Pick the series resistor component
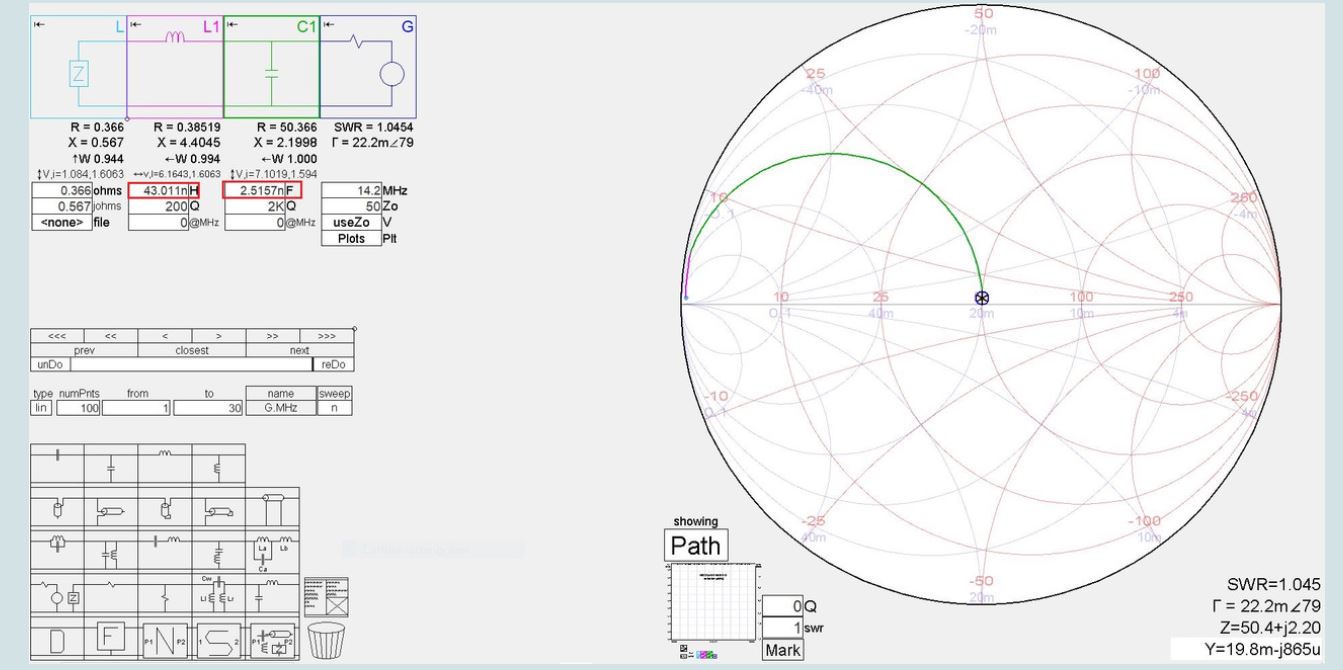 111,594
